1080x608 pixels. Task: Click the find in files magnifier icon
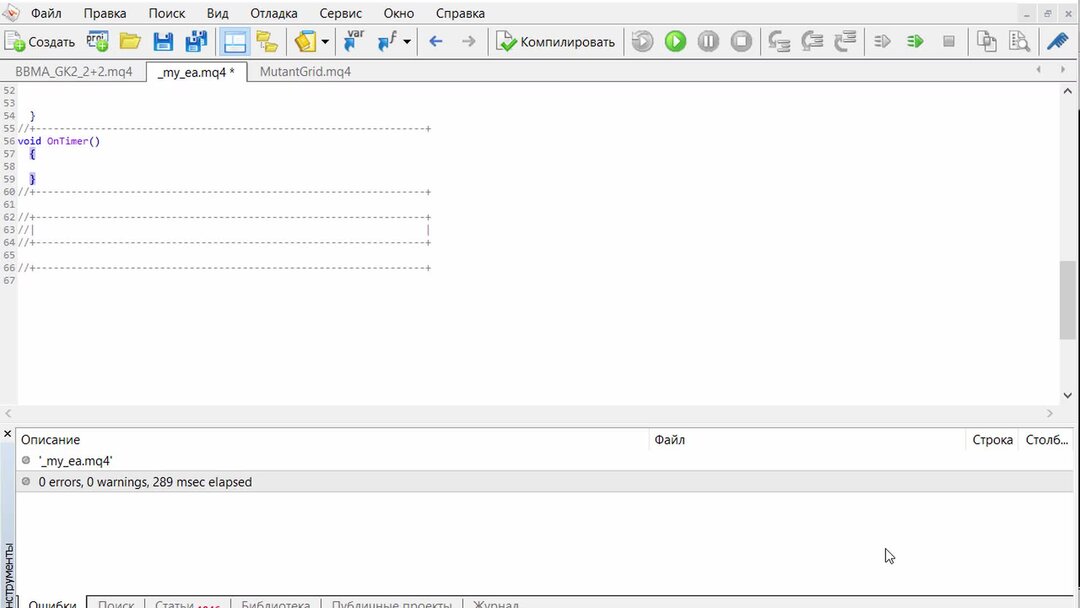click(x=1019, y=42)
